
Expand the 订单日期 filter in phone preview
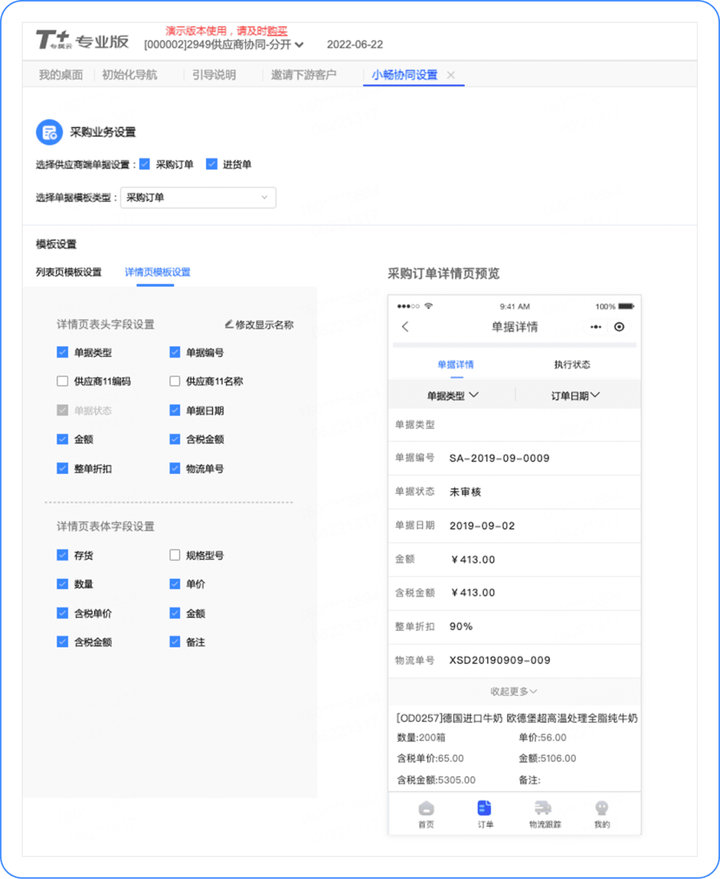click(x=575, y=395)
